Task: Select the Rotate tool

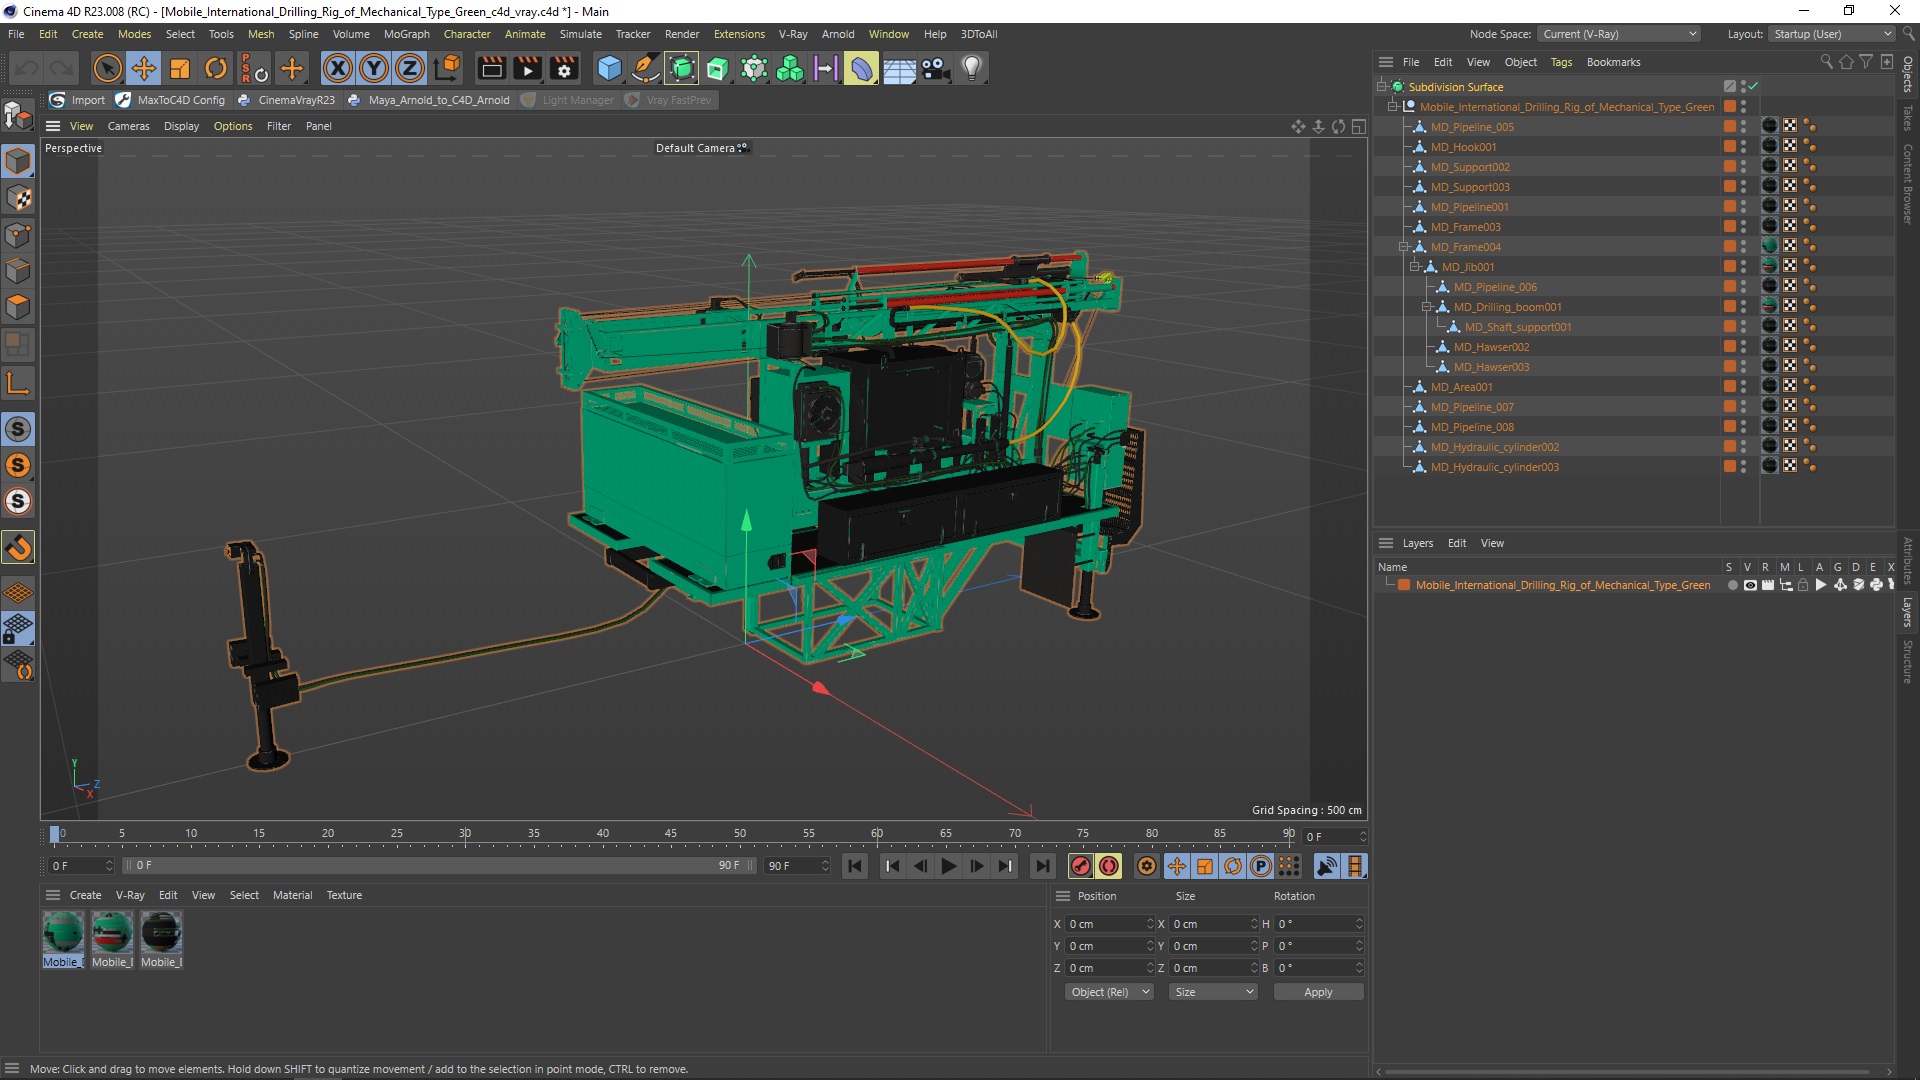Action: [x=216, y=68]
